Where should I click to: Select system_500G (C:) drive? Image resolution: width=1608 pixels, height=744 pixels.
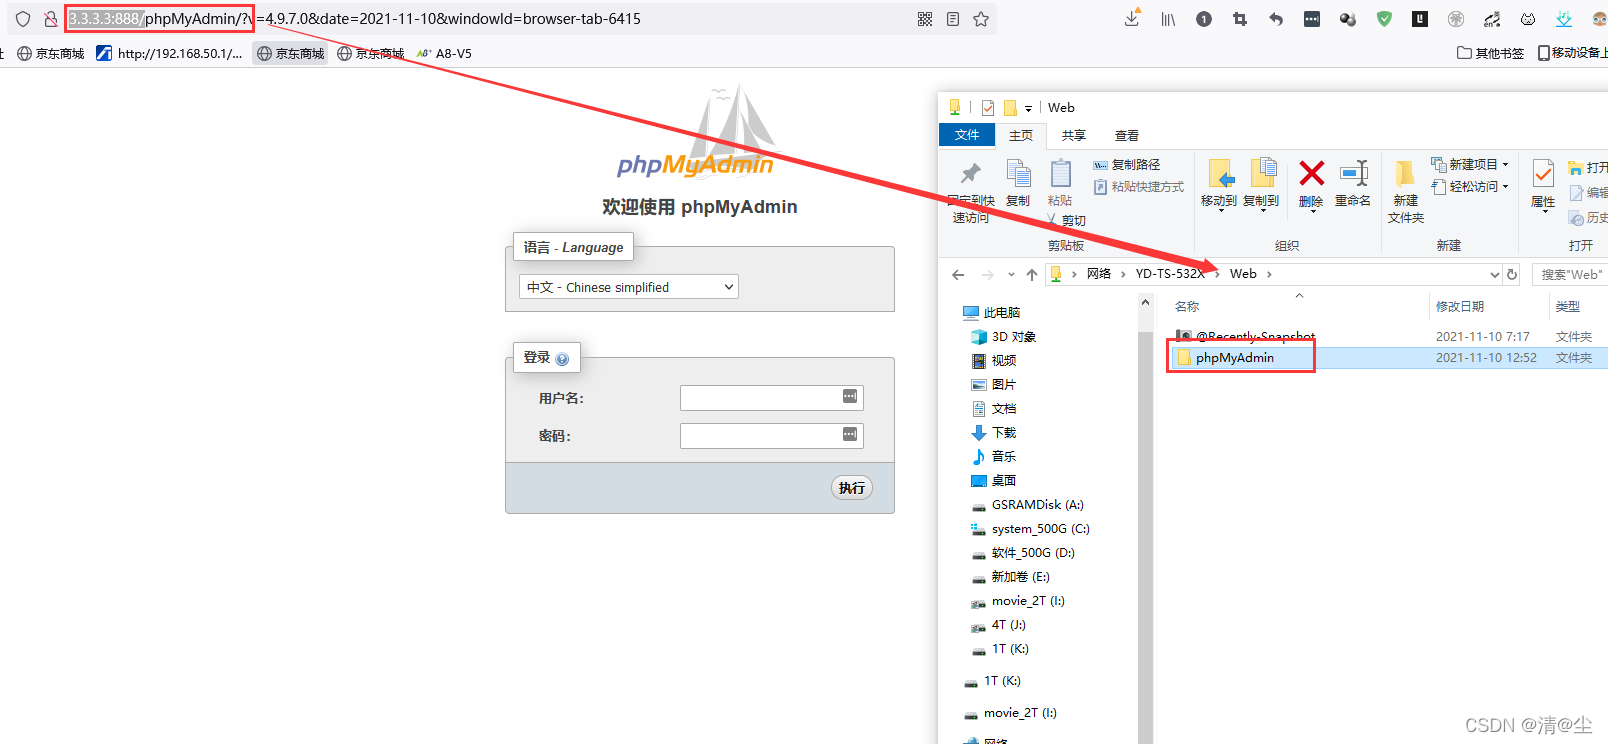click(1030, 529)
